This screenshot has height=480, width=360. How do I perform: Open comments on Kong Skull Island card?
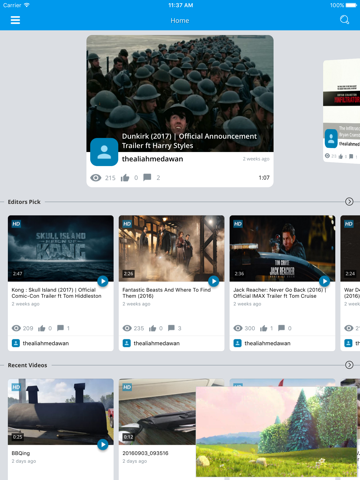pos(60,328)
